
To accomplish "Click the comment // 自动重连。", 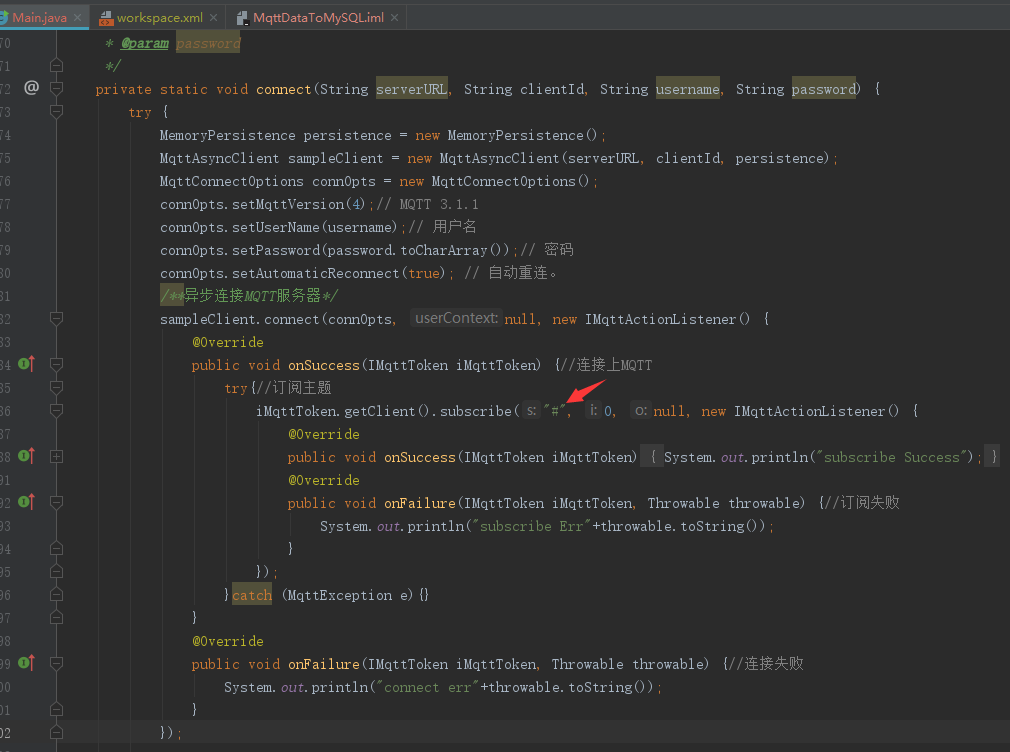I will 511,273.
